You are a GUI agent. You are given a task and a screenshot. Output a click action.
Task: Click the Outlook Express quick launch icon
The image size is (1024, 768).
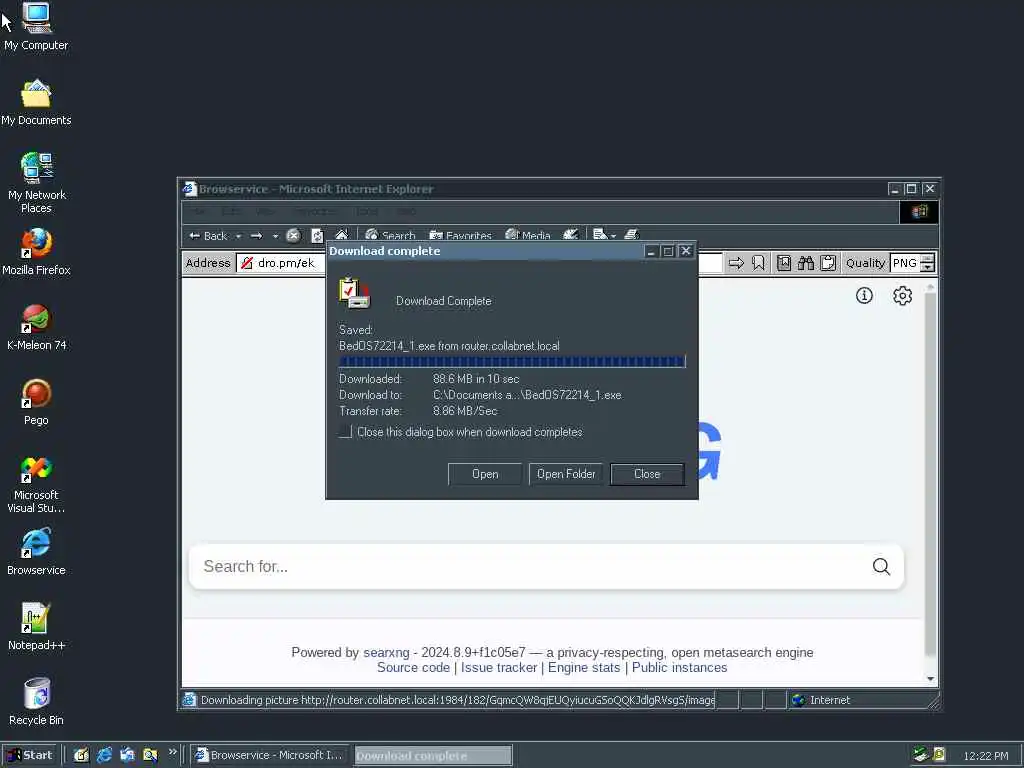(127, 755)
